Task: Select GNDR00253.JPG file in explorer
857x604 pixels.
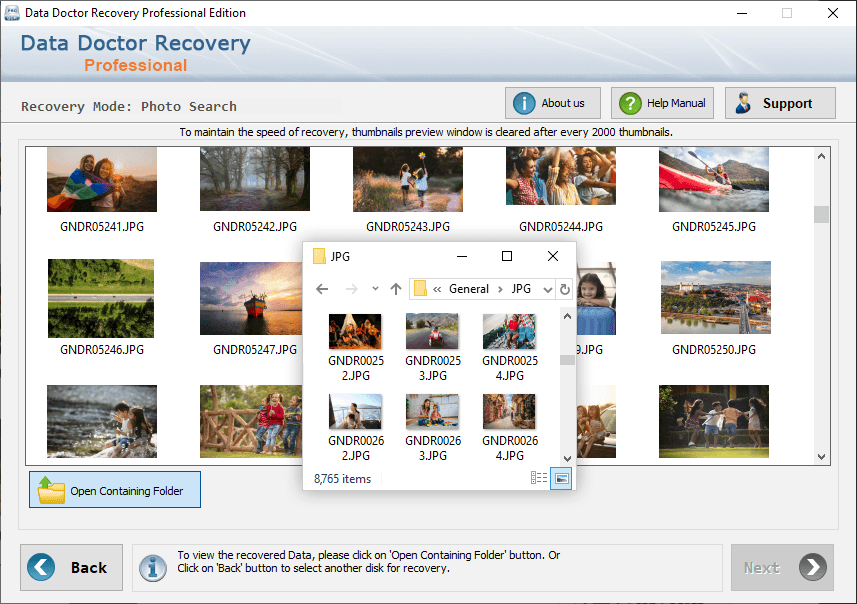Action: 432,348
